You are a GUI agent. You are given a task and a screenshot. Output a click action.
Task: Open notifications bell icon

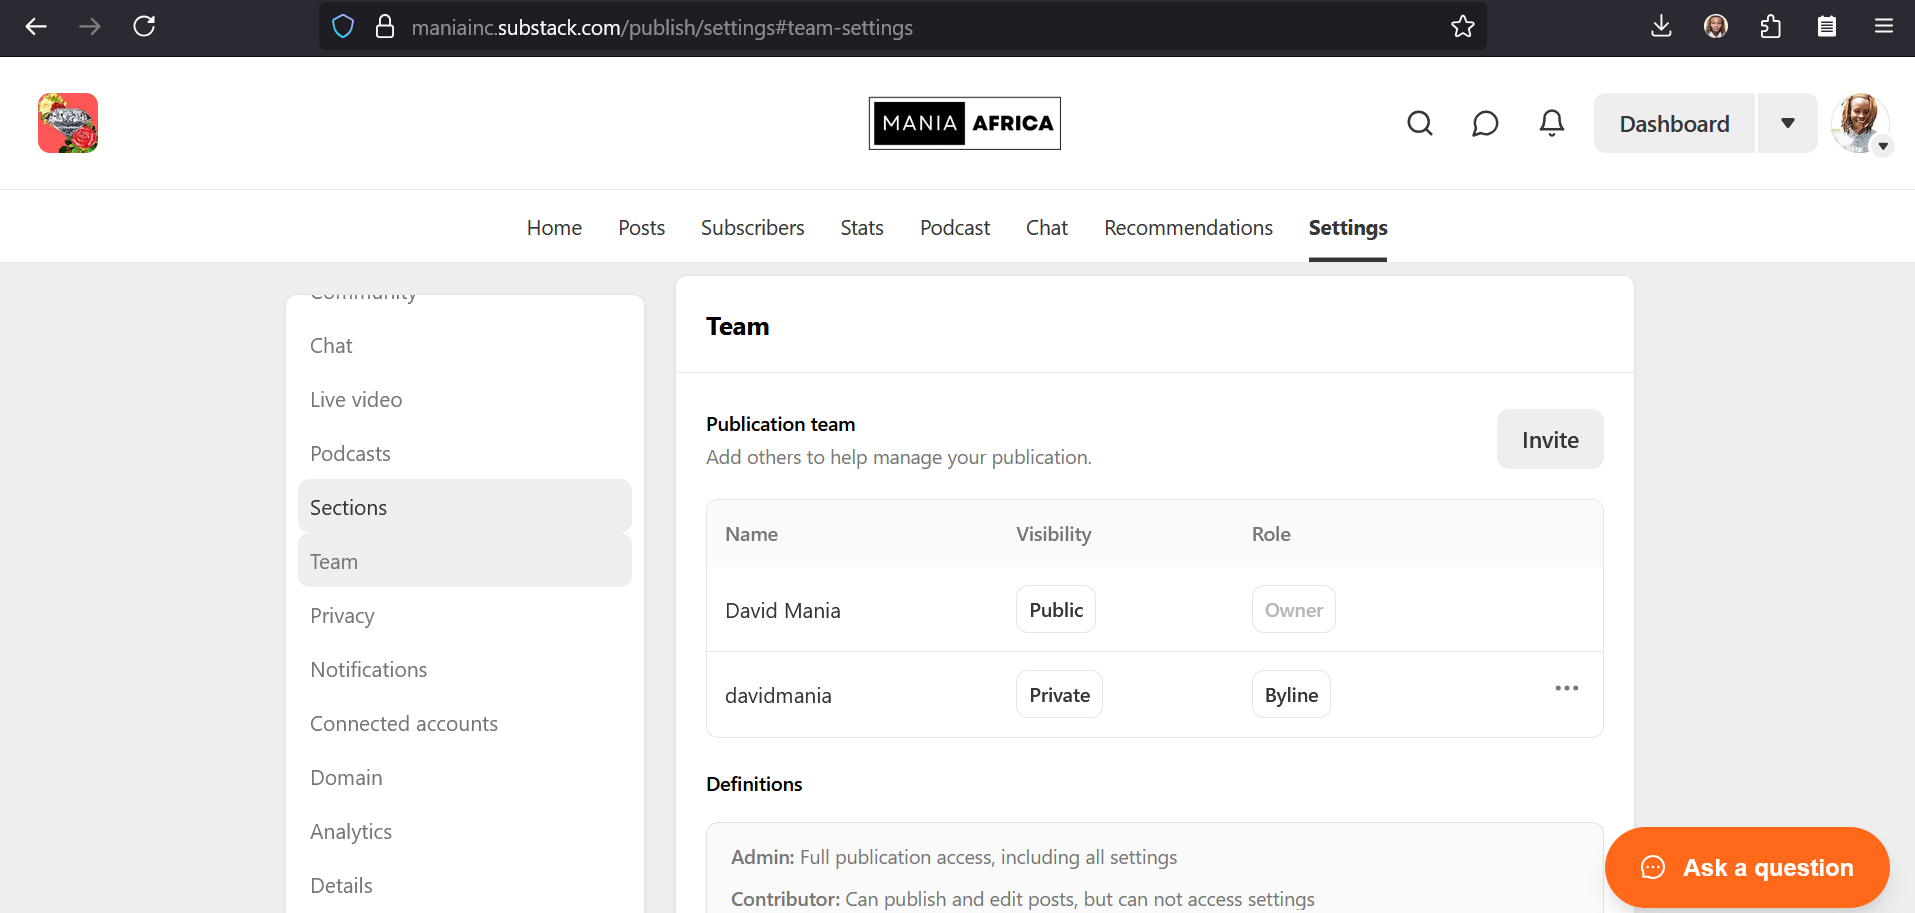click(x=1552, y=123)
